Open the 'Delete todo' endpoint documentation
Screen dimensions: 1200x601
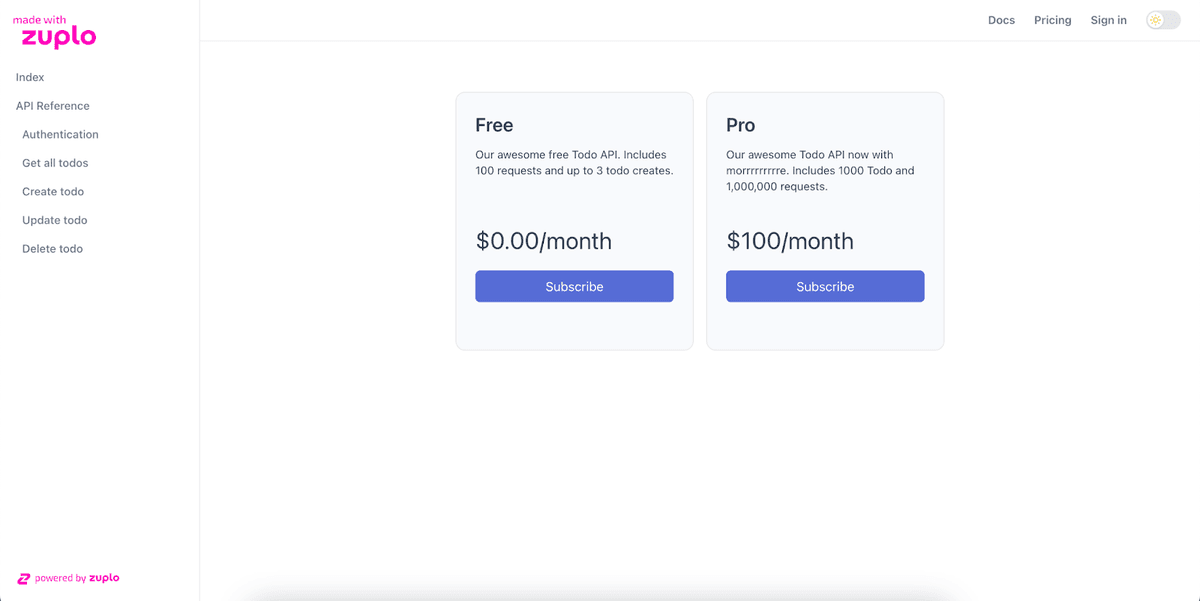pyautogui.click(x=52, y=248)
